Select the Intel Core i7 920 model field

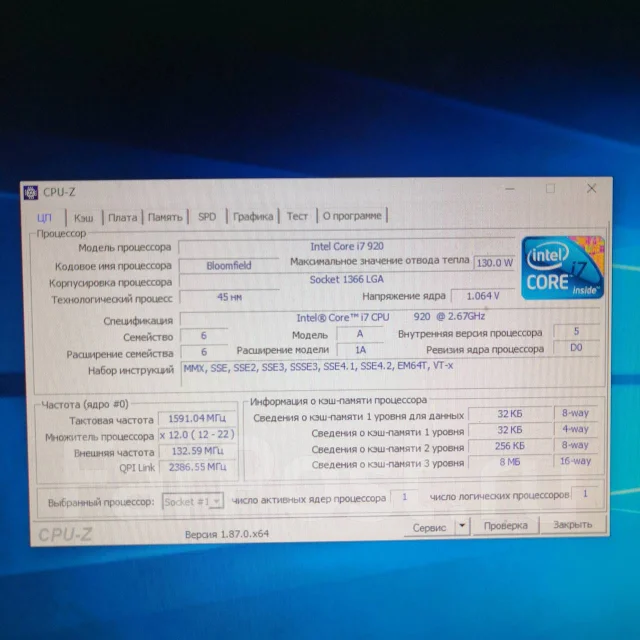coord(346,247)
